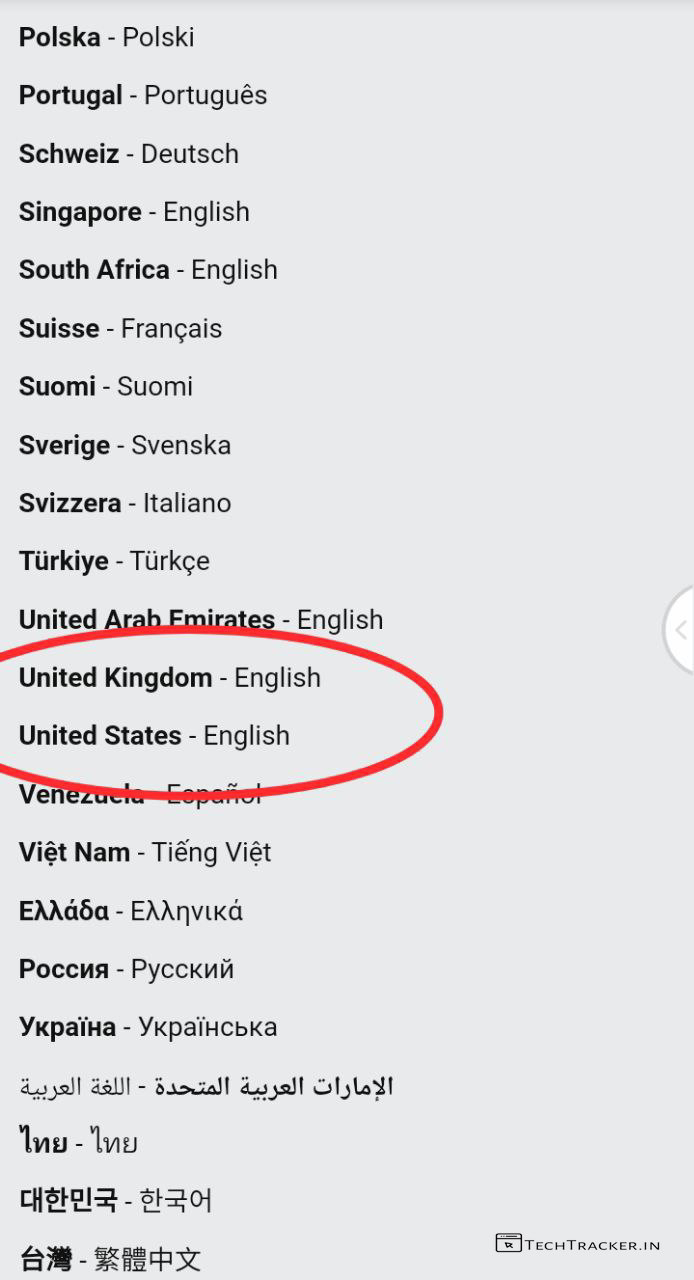Pick Sverige - Svenska region

[125, 445]
